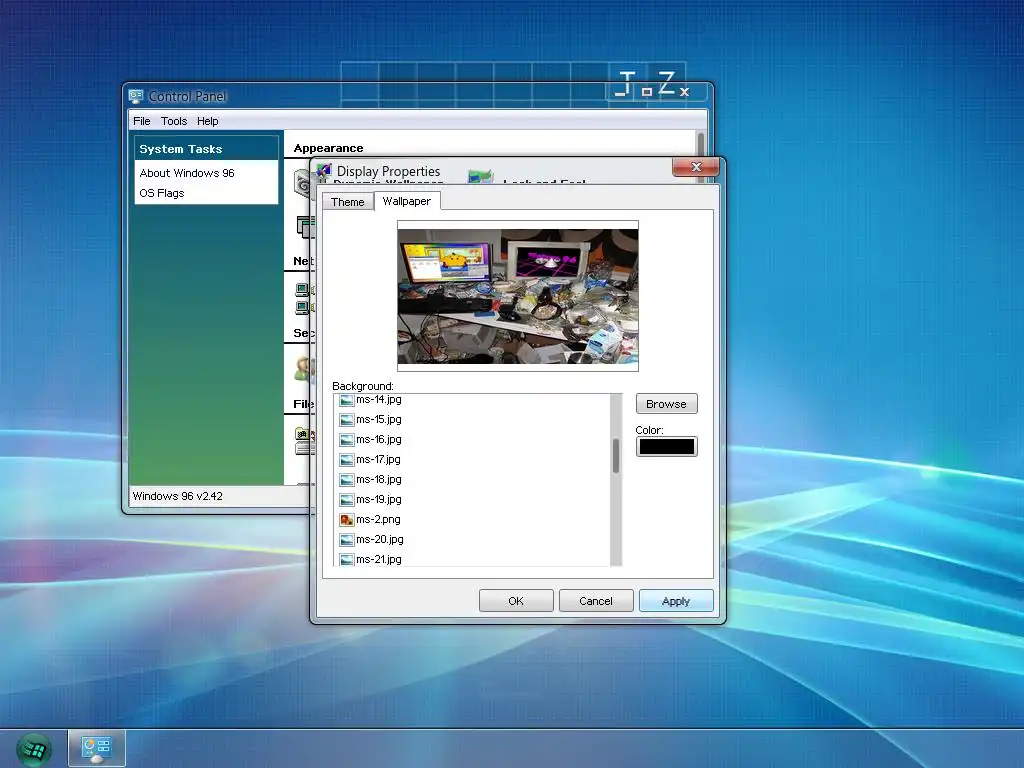Select the ms-2.png filename
This screenshot has width=1024, height=768.
coord(378,519)
